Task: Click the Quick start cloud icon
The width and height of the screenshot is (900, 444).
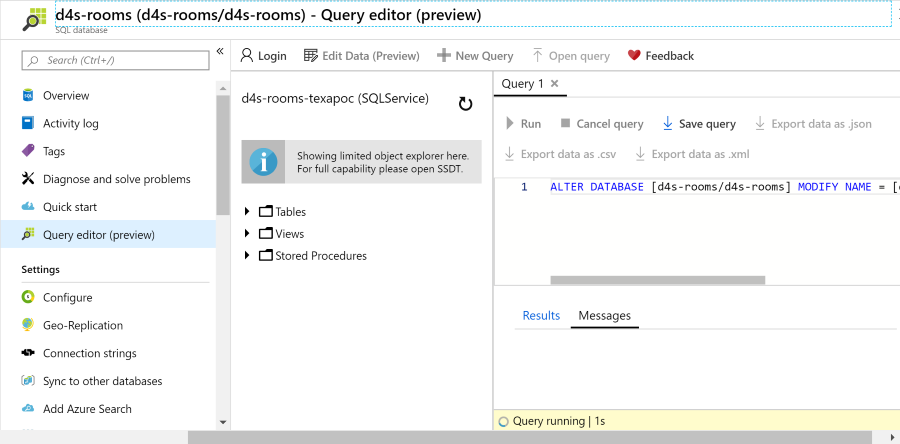Action: pos(28,207)
